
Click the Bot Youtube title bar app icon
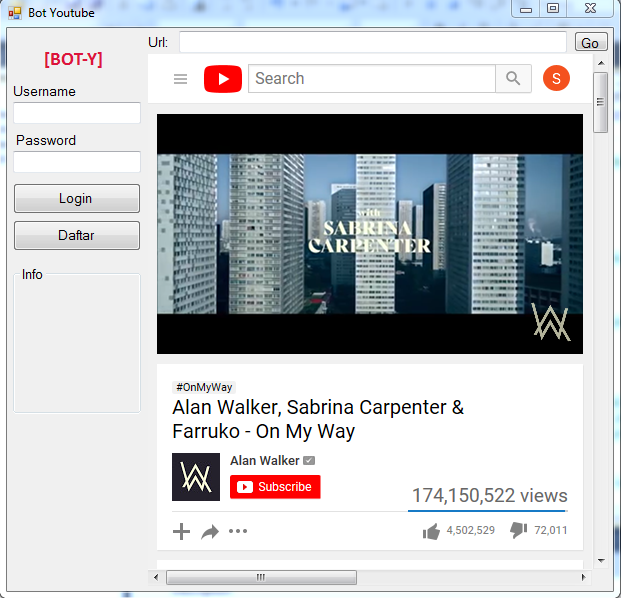coord(15,13)
